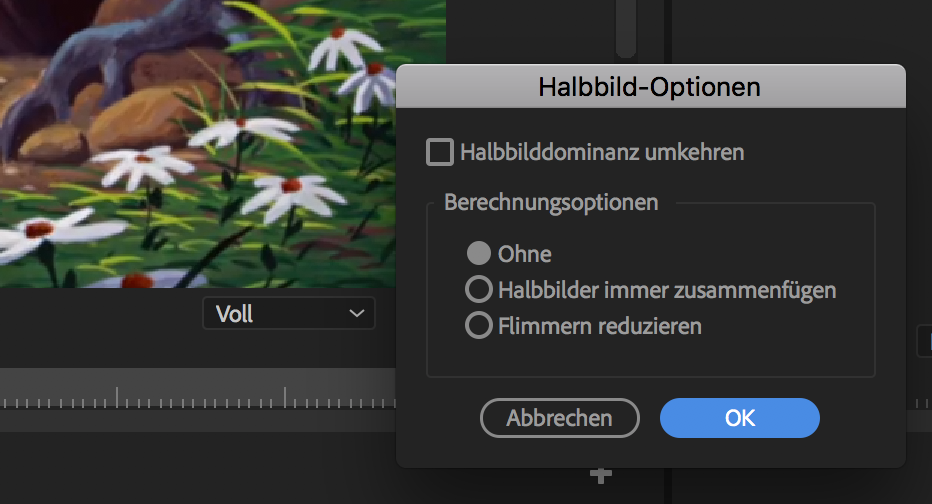932x504 pixels.
Task: Click the first tall tick on the timeline ruler
Action: pyautogui.click(x=117, y=396)
